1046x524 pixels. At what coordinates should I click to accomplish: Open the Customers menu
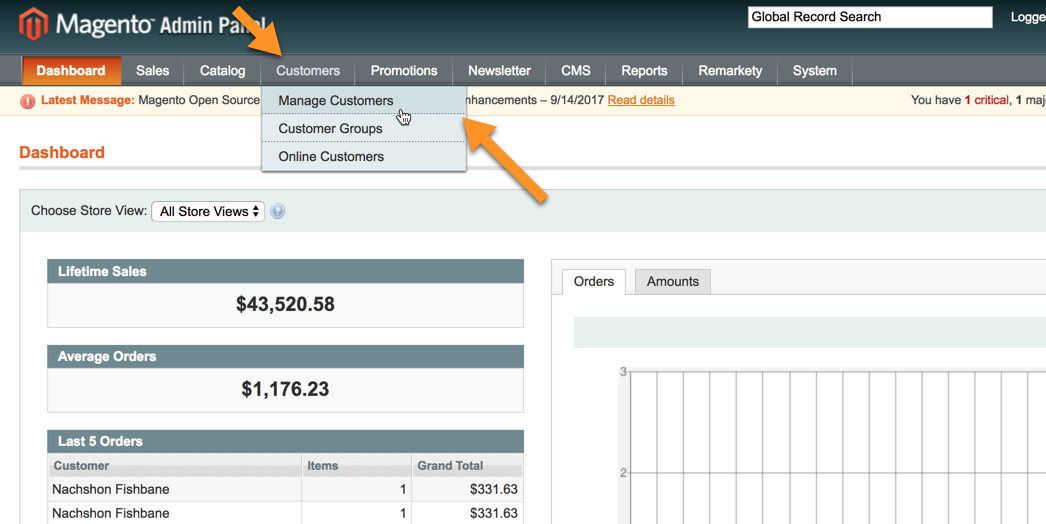308,71
